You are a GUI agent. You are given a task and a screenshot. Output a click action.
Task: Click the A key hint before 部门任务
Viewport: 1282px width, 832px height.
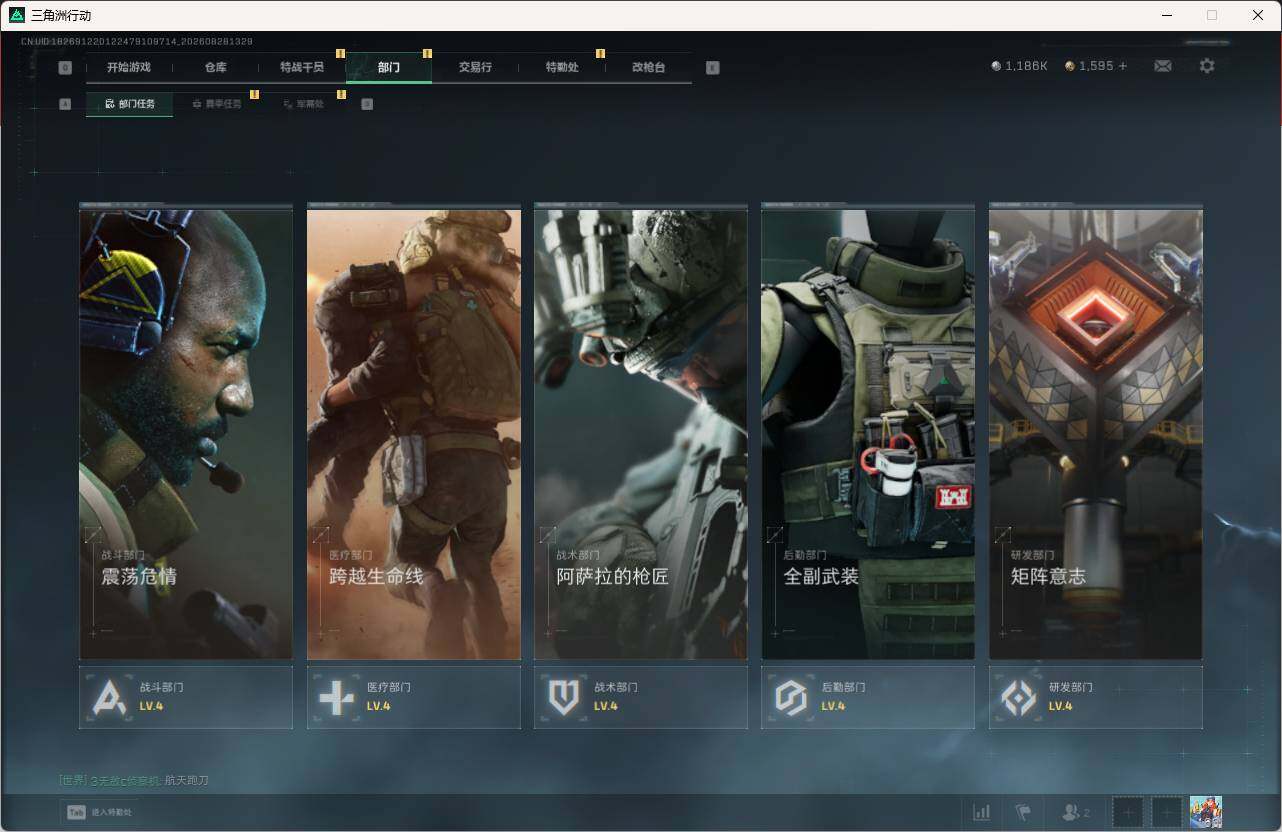click(x=65, y=103)
